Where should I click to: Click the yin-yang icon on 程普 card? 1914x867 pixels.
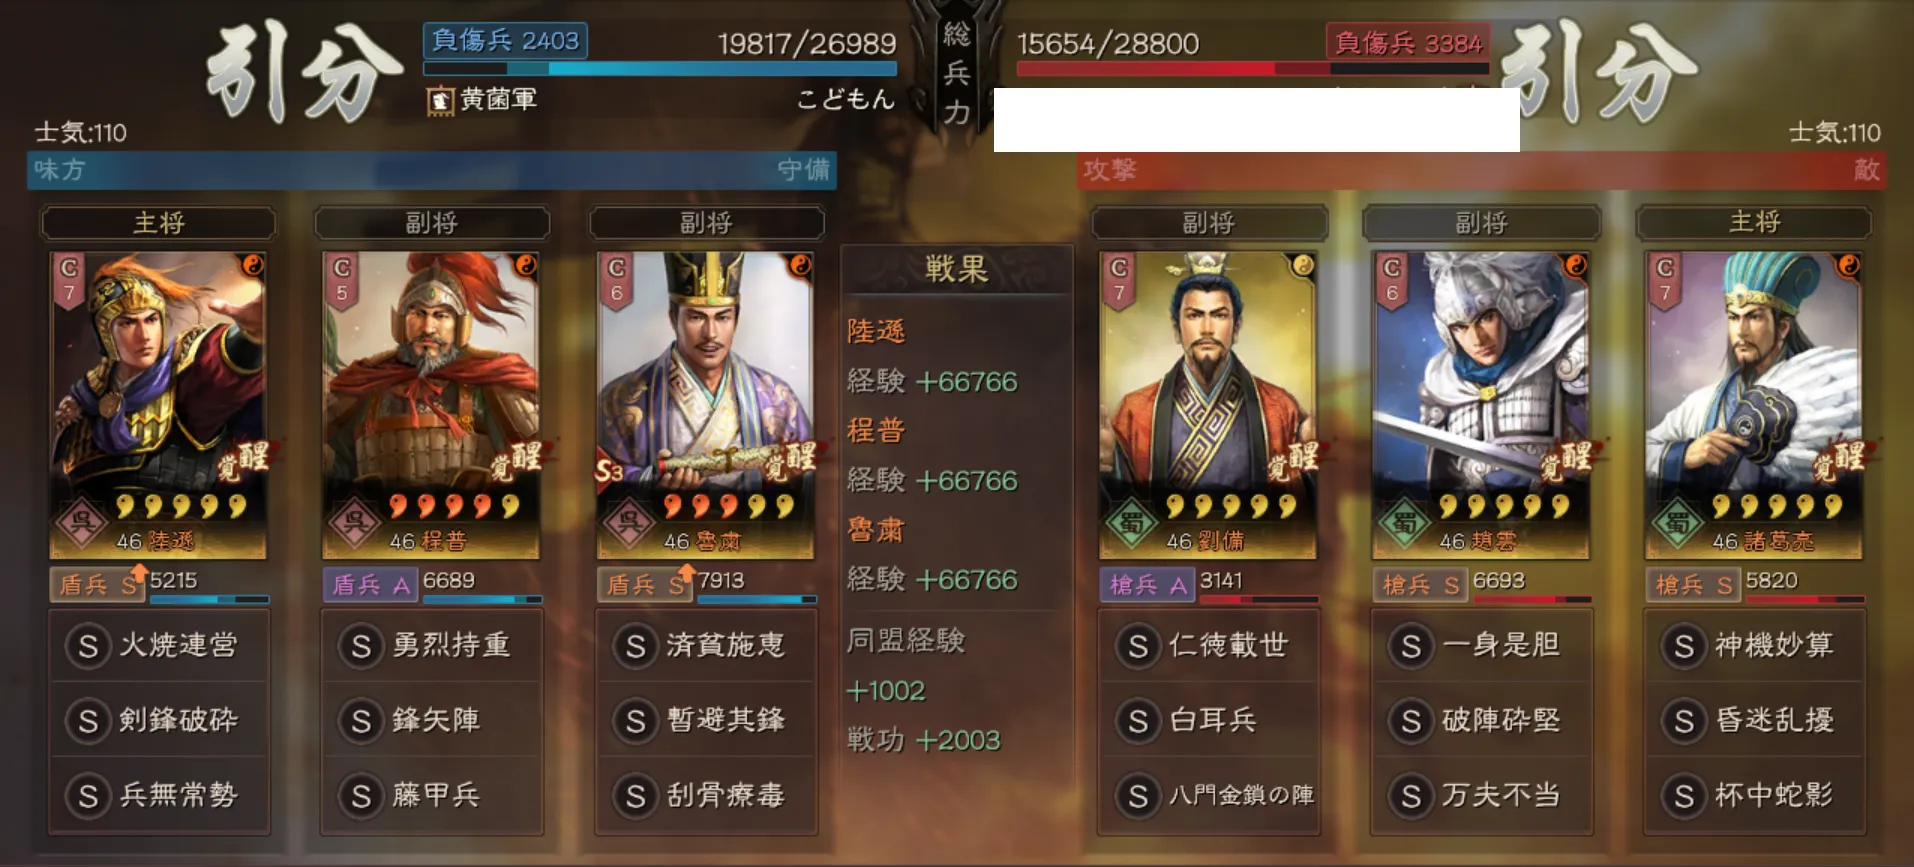click(525, 265)
